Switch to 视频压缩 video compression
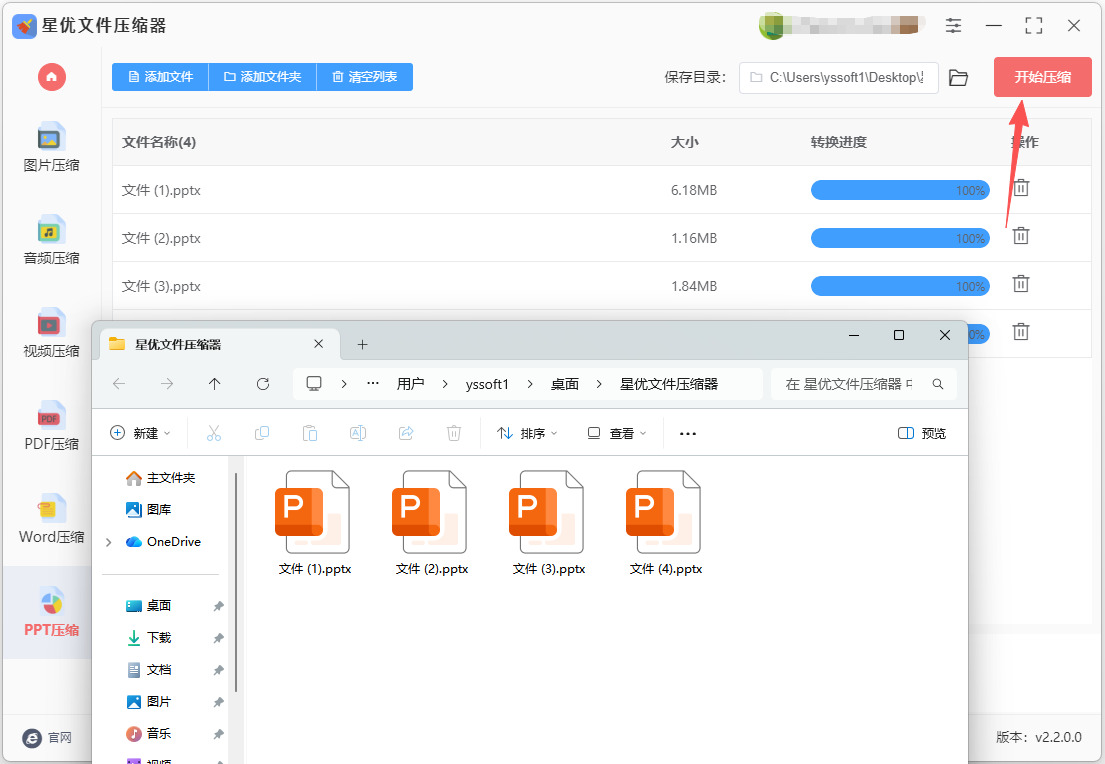 [51, 333]
